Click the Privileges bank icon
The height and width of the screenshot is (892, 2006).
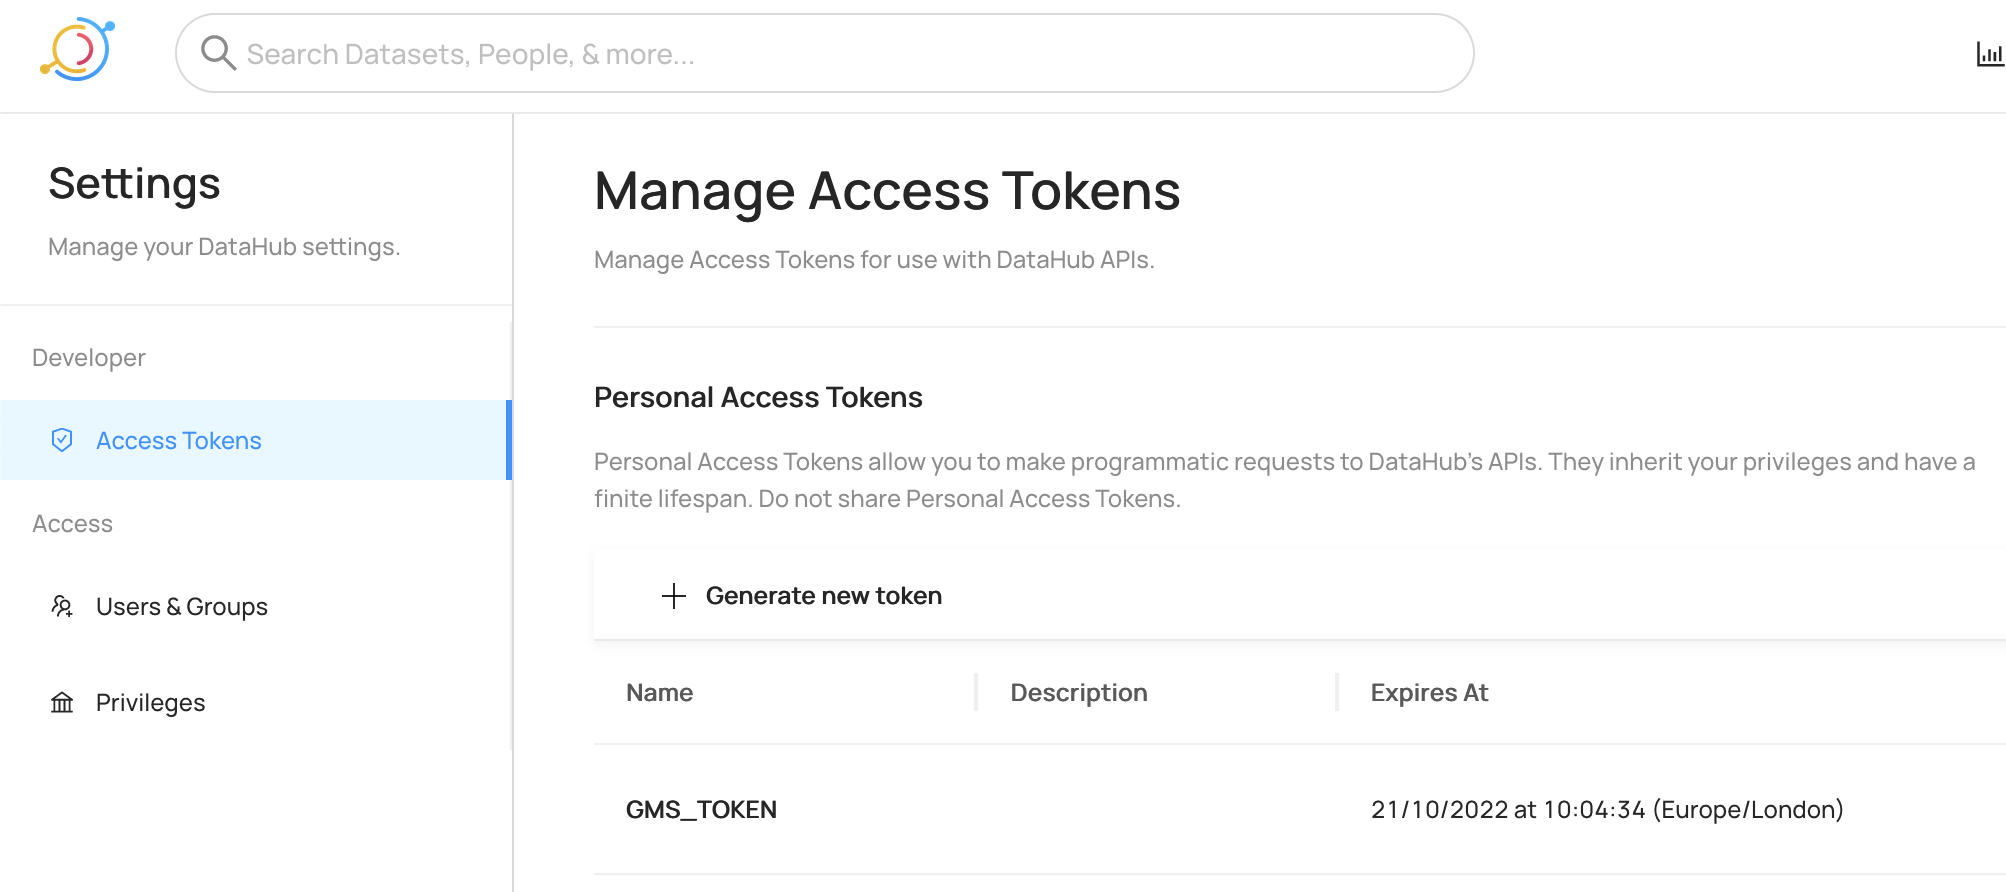62,703
